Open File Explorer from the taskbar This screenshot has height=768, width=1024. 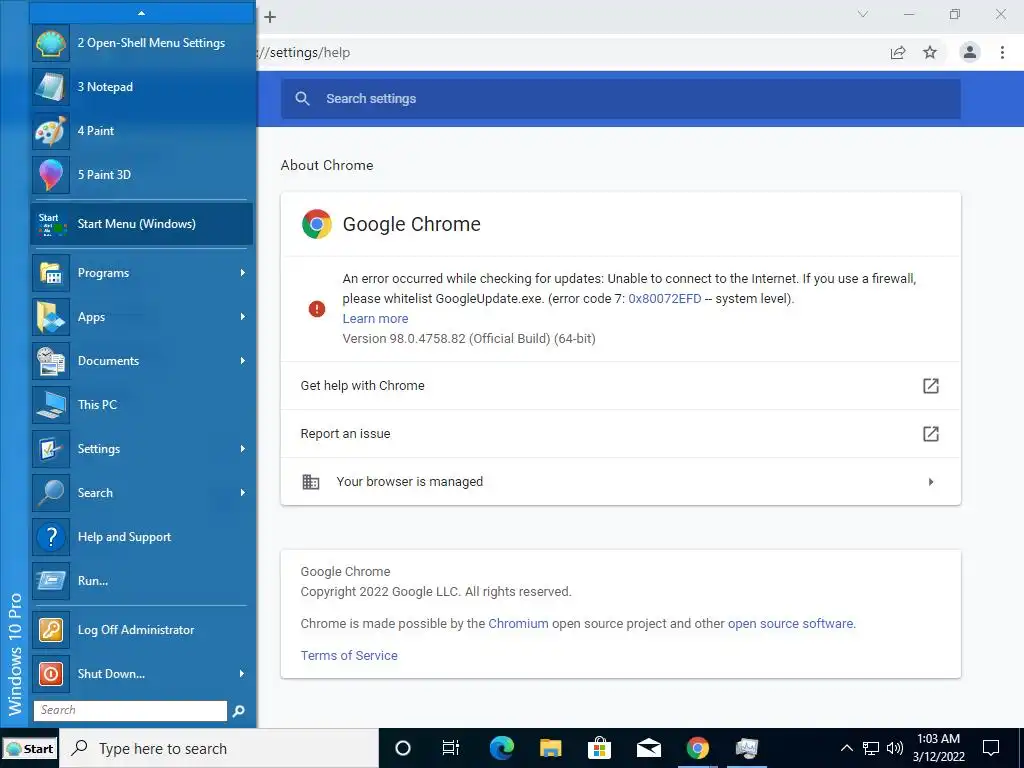[551, 748]
